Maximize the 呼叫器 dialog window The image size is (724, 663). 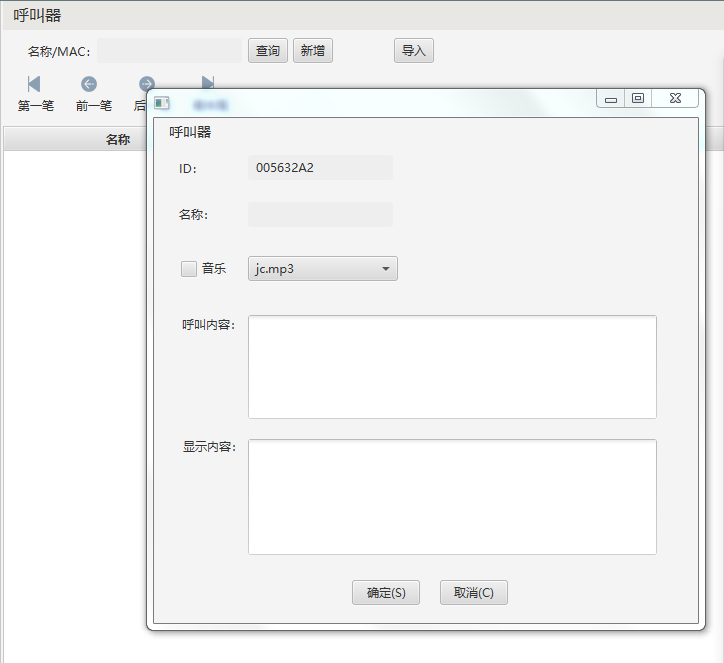638,99
